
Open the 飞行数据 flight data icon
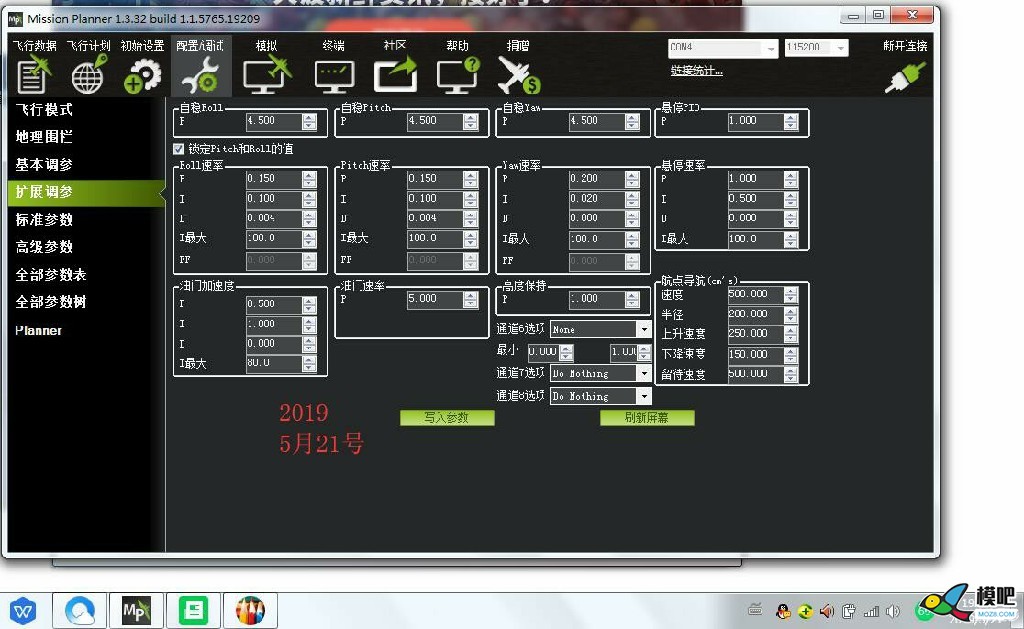(x=33, y=74)
